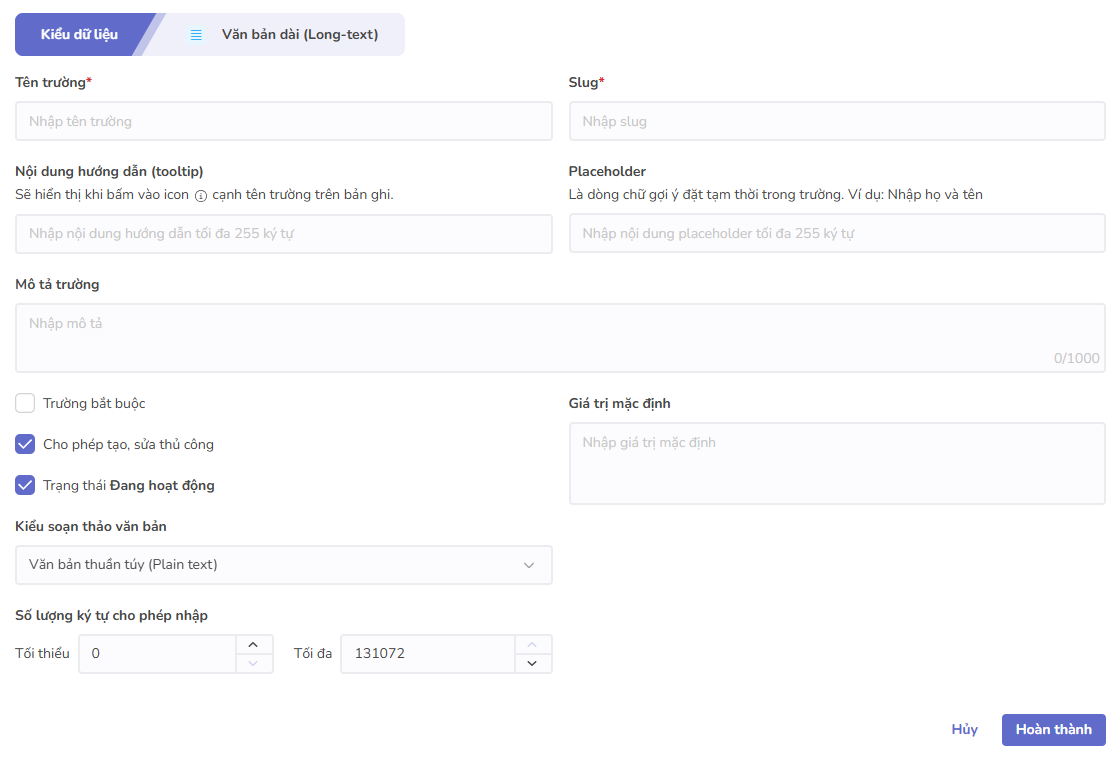Toggle the Trạng thái Đang hoạt động checkbox

click(x=25, y=485)
